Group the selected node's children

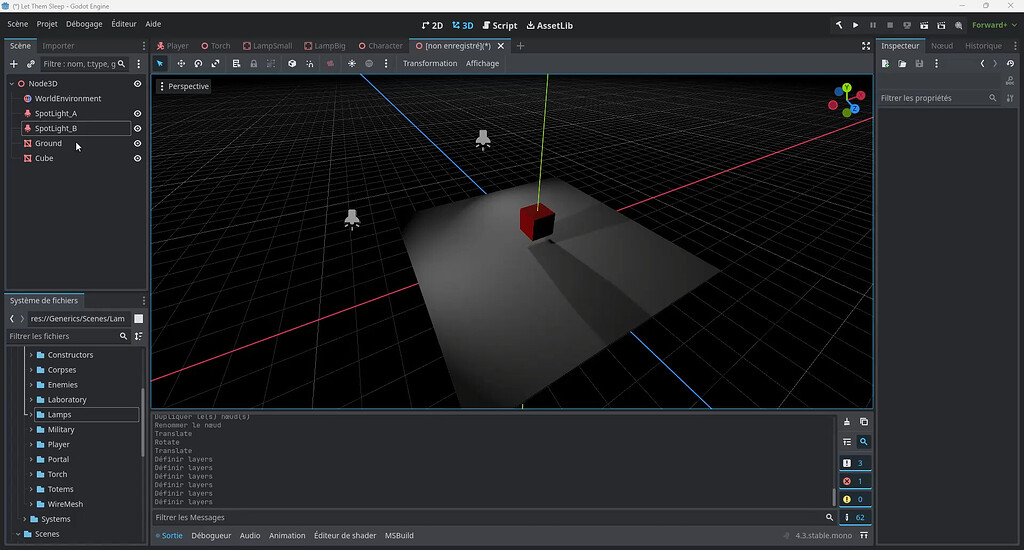271,63
